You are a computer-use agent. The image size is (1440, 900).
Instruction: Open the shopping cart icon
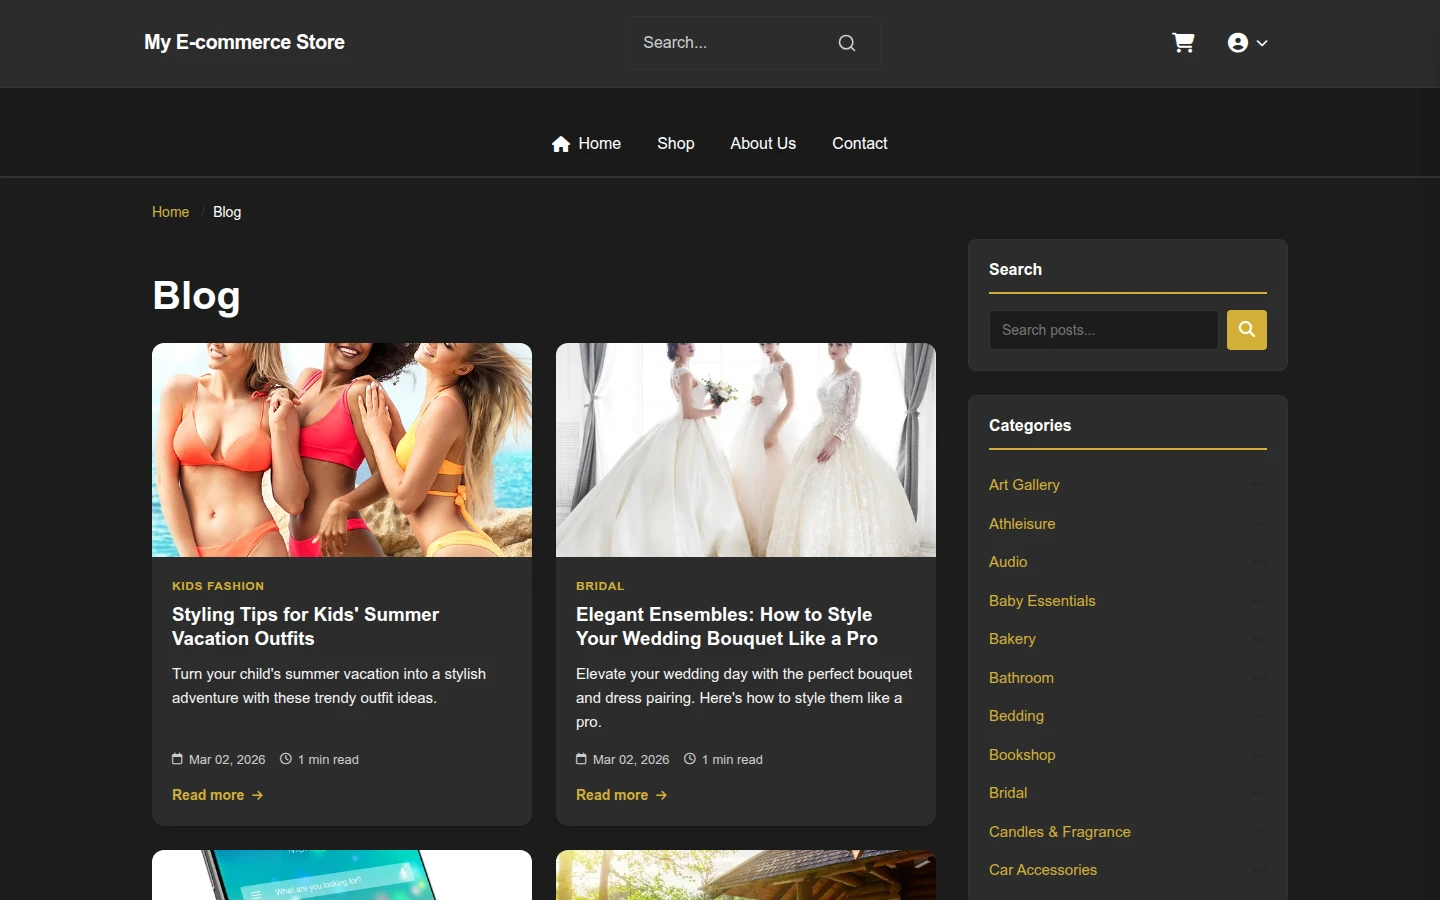tap(1183, 43)
